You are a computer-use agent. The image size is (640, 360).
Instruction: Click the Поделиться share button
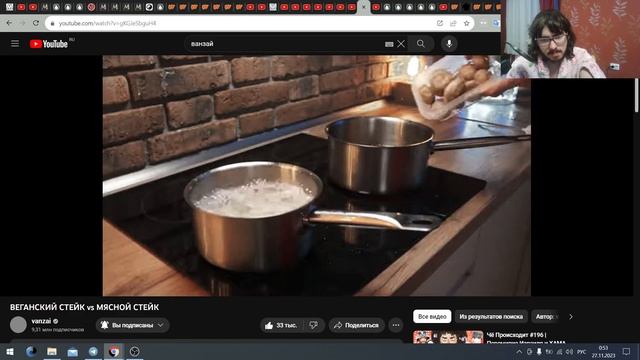click(x=357, y=325)
